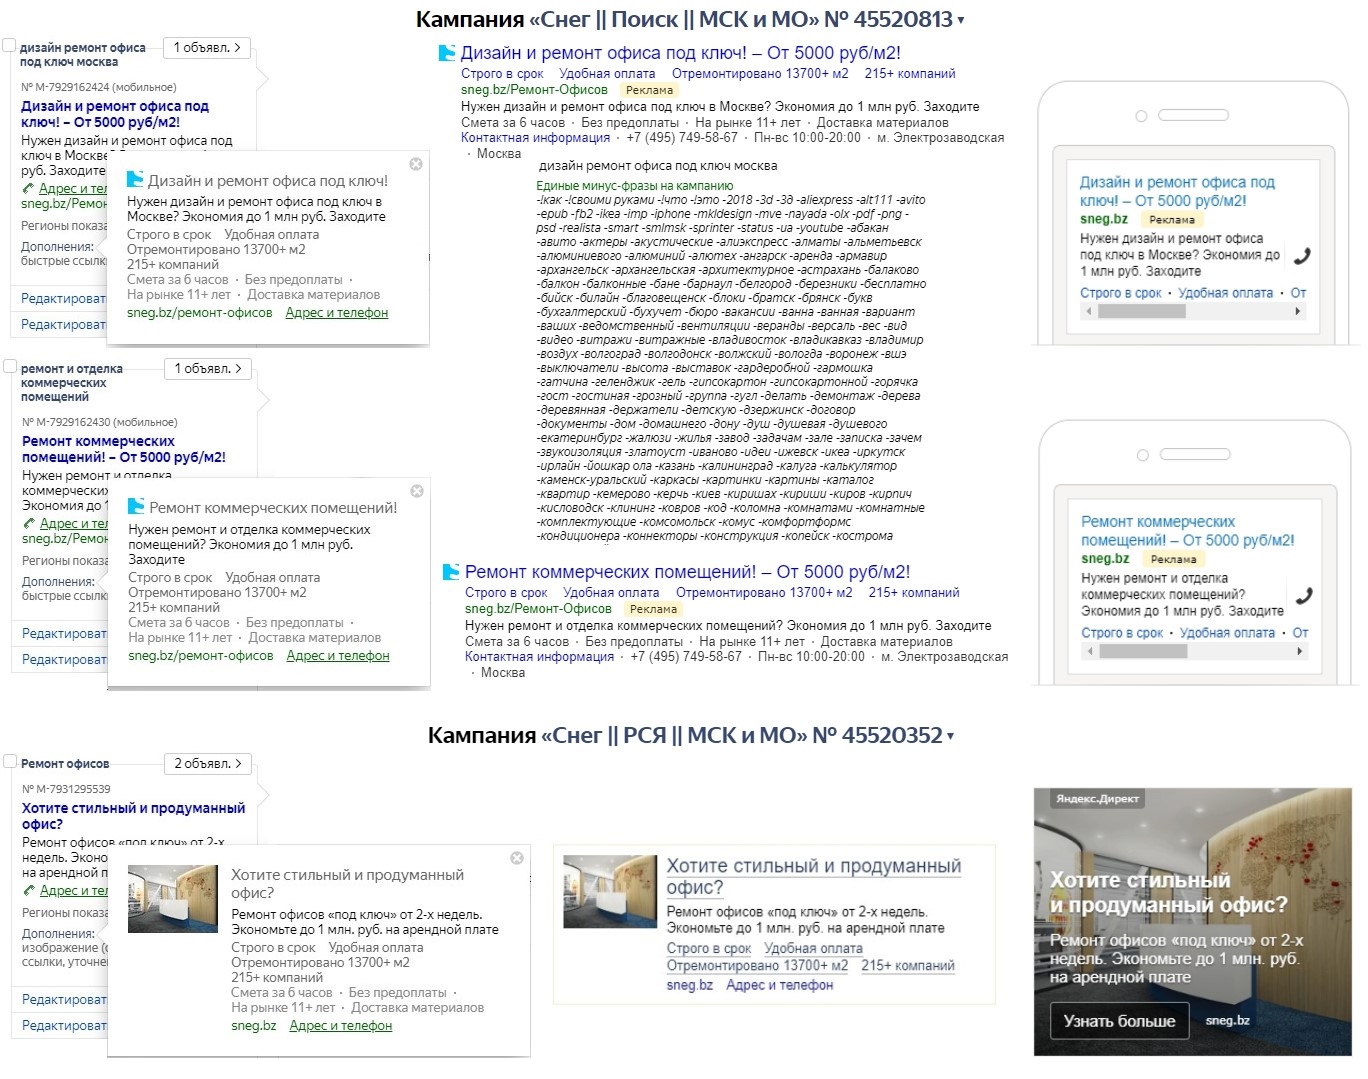This screenshot has width=1368, height=1079.
Task: Click the Direct icon beside the desktop 'Дизайн и ремонт офиса' ad title
Action: 447,53
